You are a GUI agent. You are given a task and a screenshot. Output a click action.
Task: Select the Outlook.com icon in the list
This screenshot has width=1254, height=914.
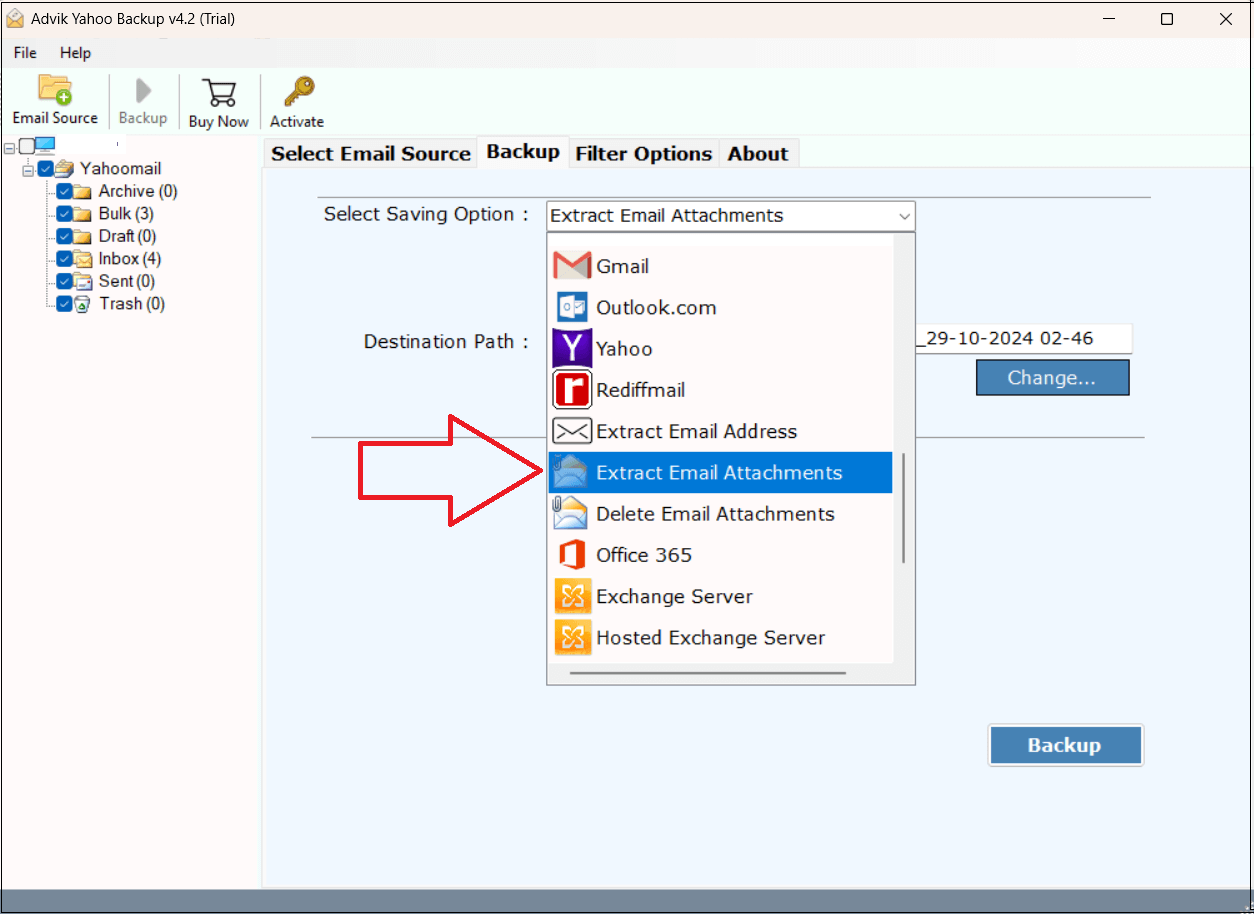[572, 307]
